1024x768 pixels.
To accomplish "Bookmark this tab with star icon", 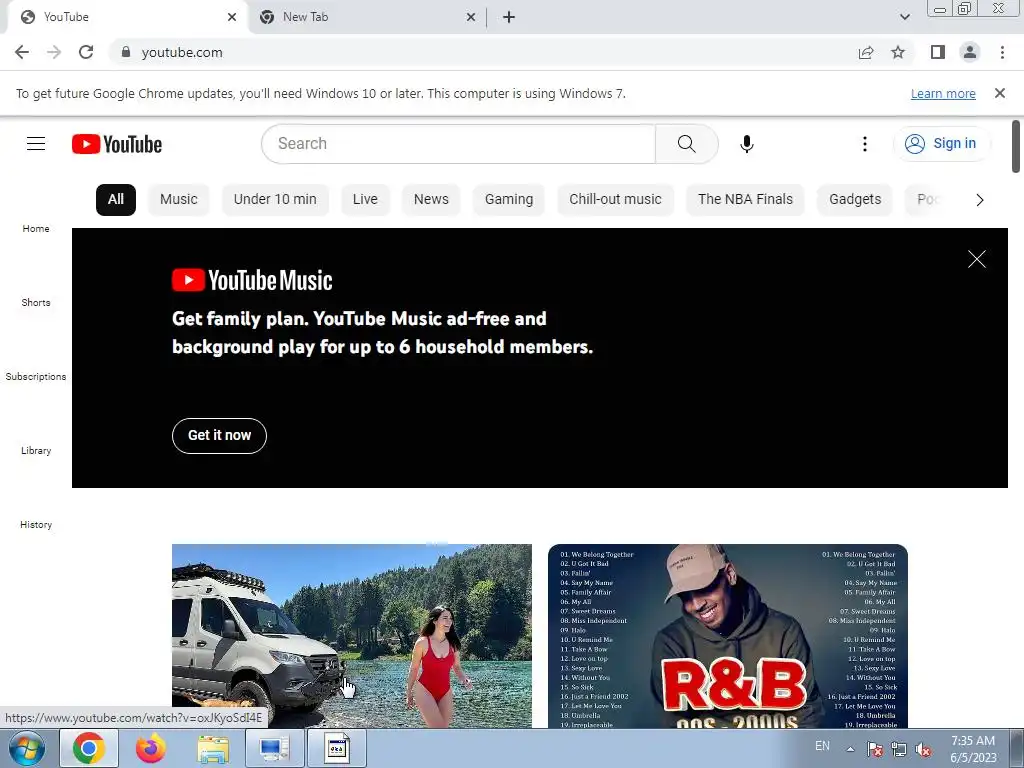I will point(898,52).
